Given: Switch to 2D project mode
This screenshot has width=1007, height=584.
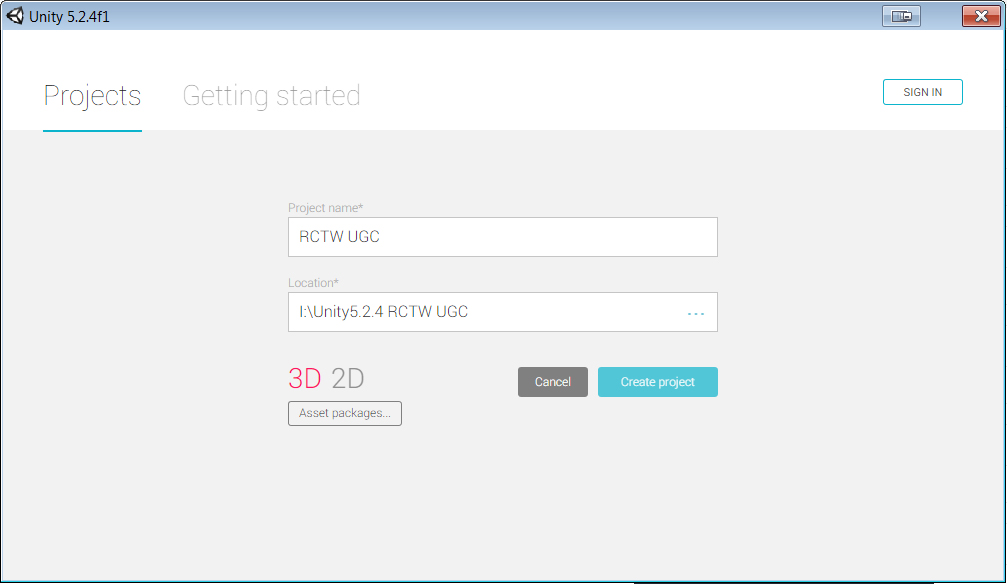Looking at the screenshot, I should coord(347,378).
